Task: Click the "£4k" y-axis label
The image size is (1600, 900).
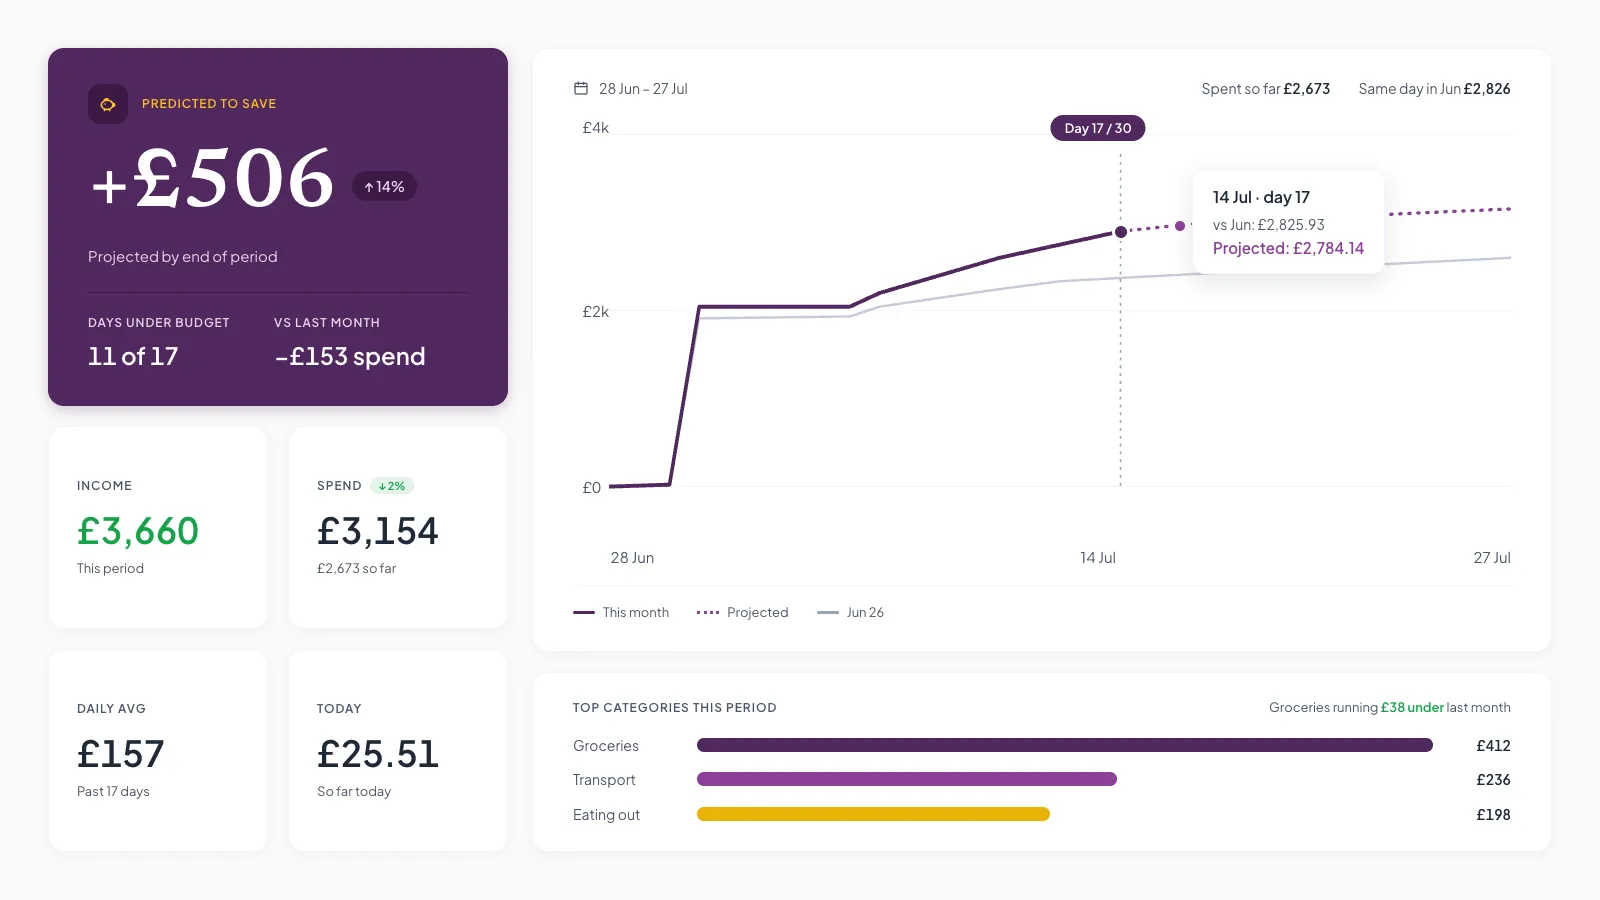Action: click(596, 128)
